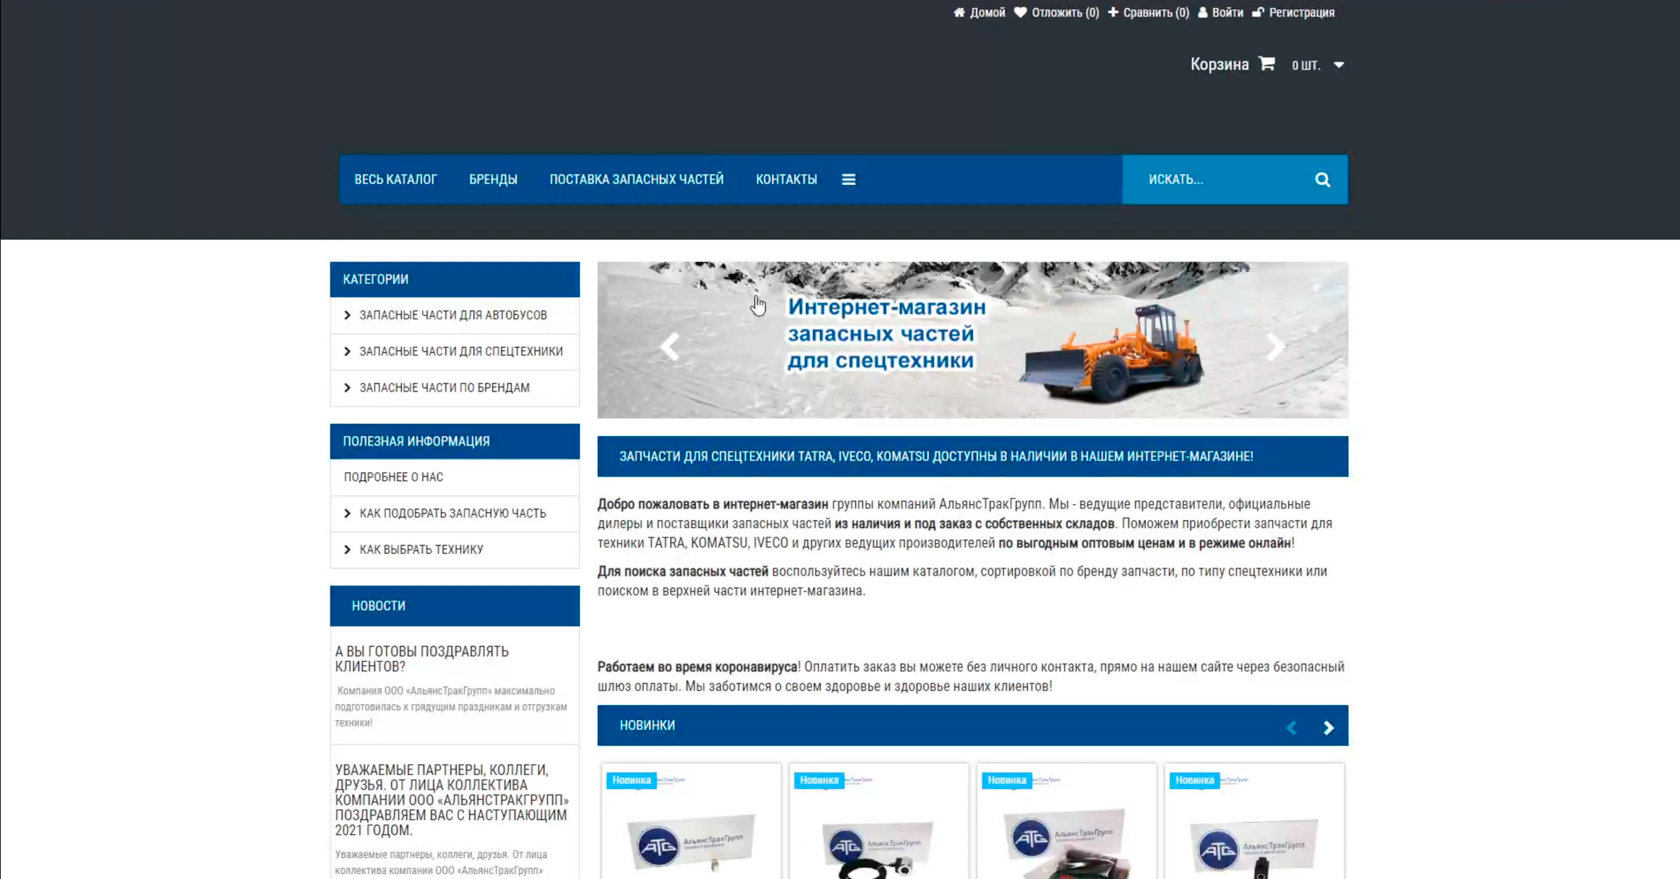Click the plus icon beside Сравнить
1680x879 pixels.
pyautogui.click(x=1113, y=13)
